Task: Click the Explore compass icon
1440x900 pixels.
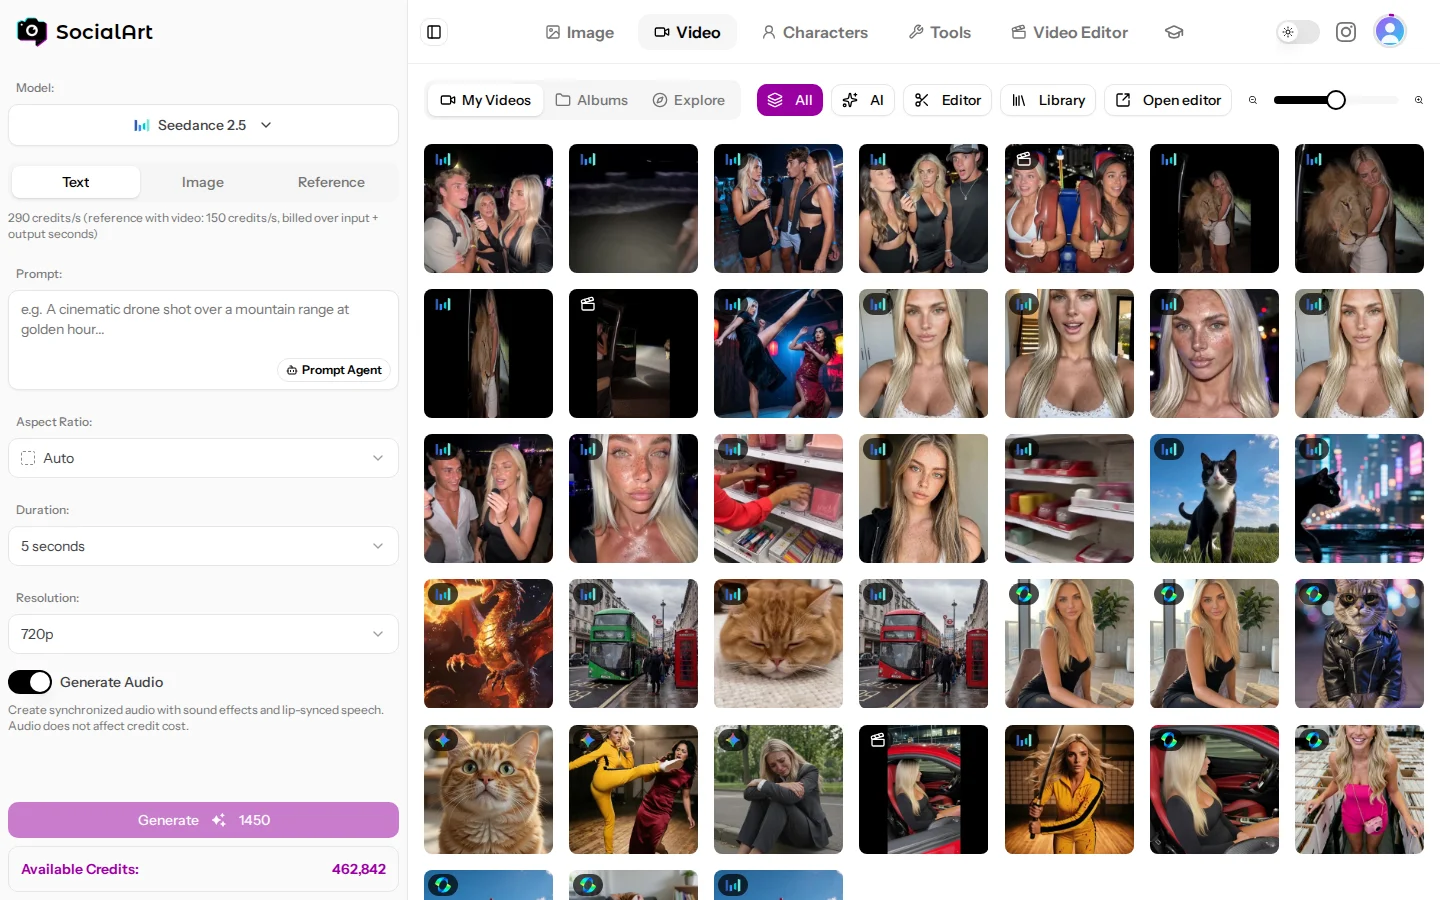Action: coord(660,100)
